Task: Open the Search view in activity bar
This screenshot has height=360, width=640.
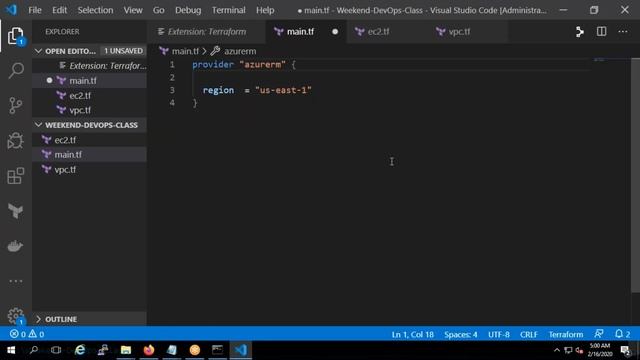Action: pos(16,71)
